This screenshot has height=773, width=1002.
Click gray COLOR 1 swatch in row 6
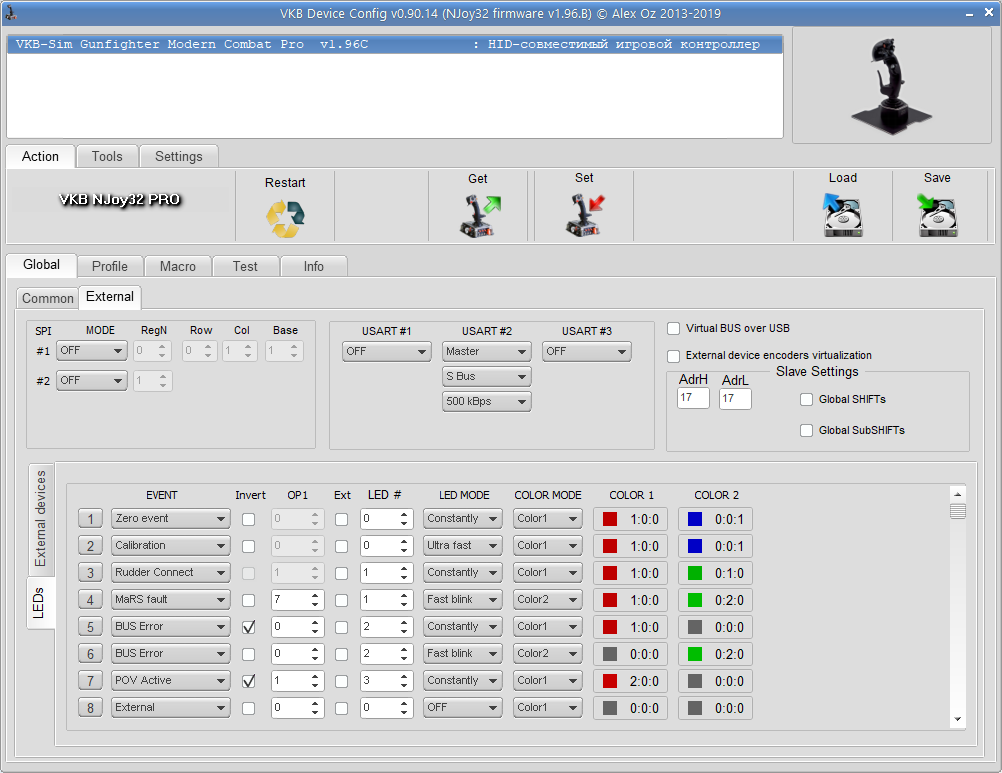[610, 654]
